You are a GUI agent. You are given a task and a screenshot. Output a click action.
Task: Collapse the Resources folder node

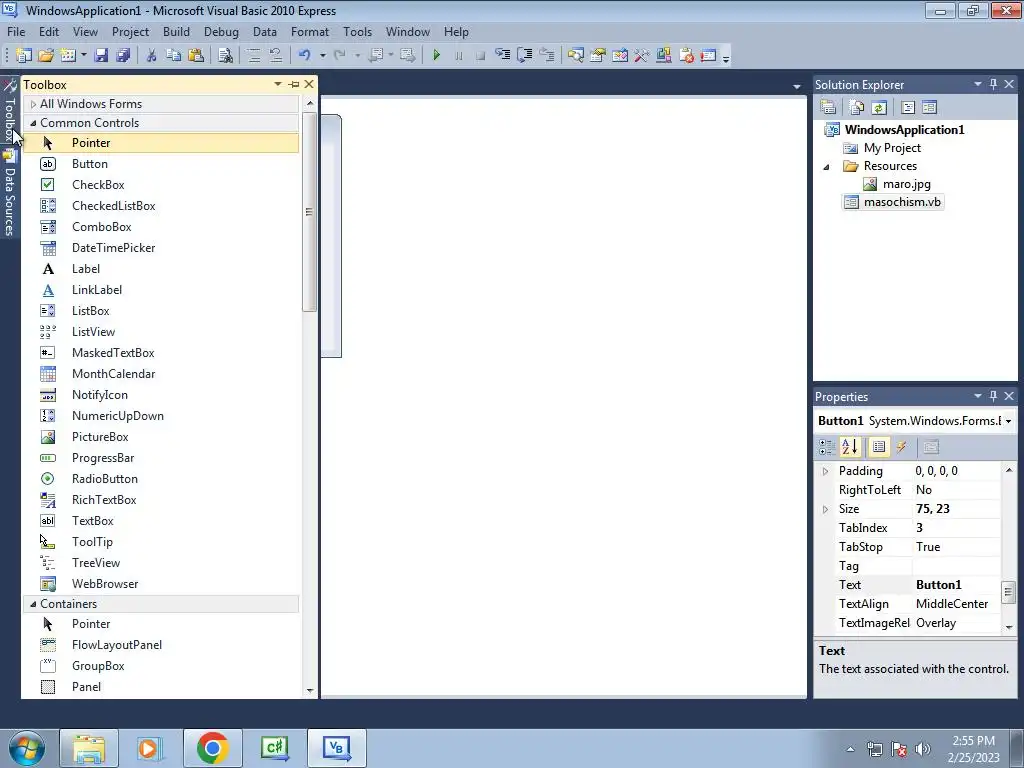[x=826, y=167]
